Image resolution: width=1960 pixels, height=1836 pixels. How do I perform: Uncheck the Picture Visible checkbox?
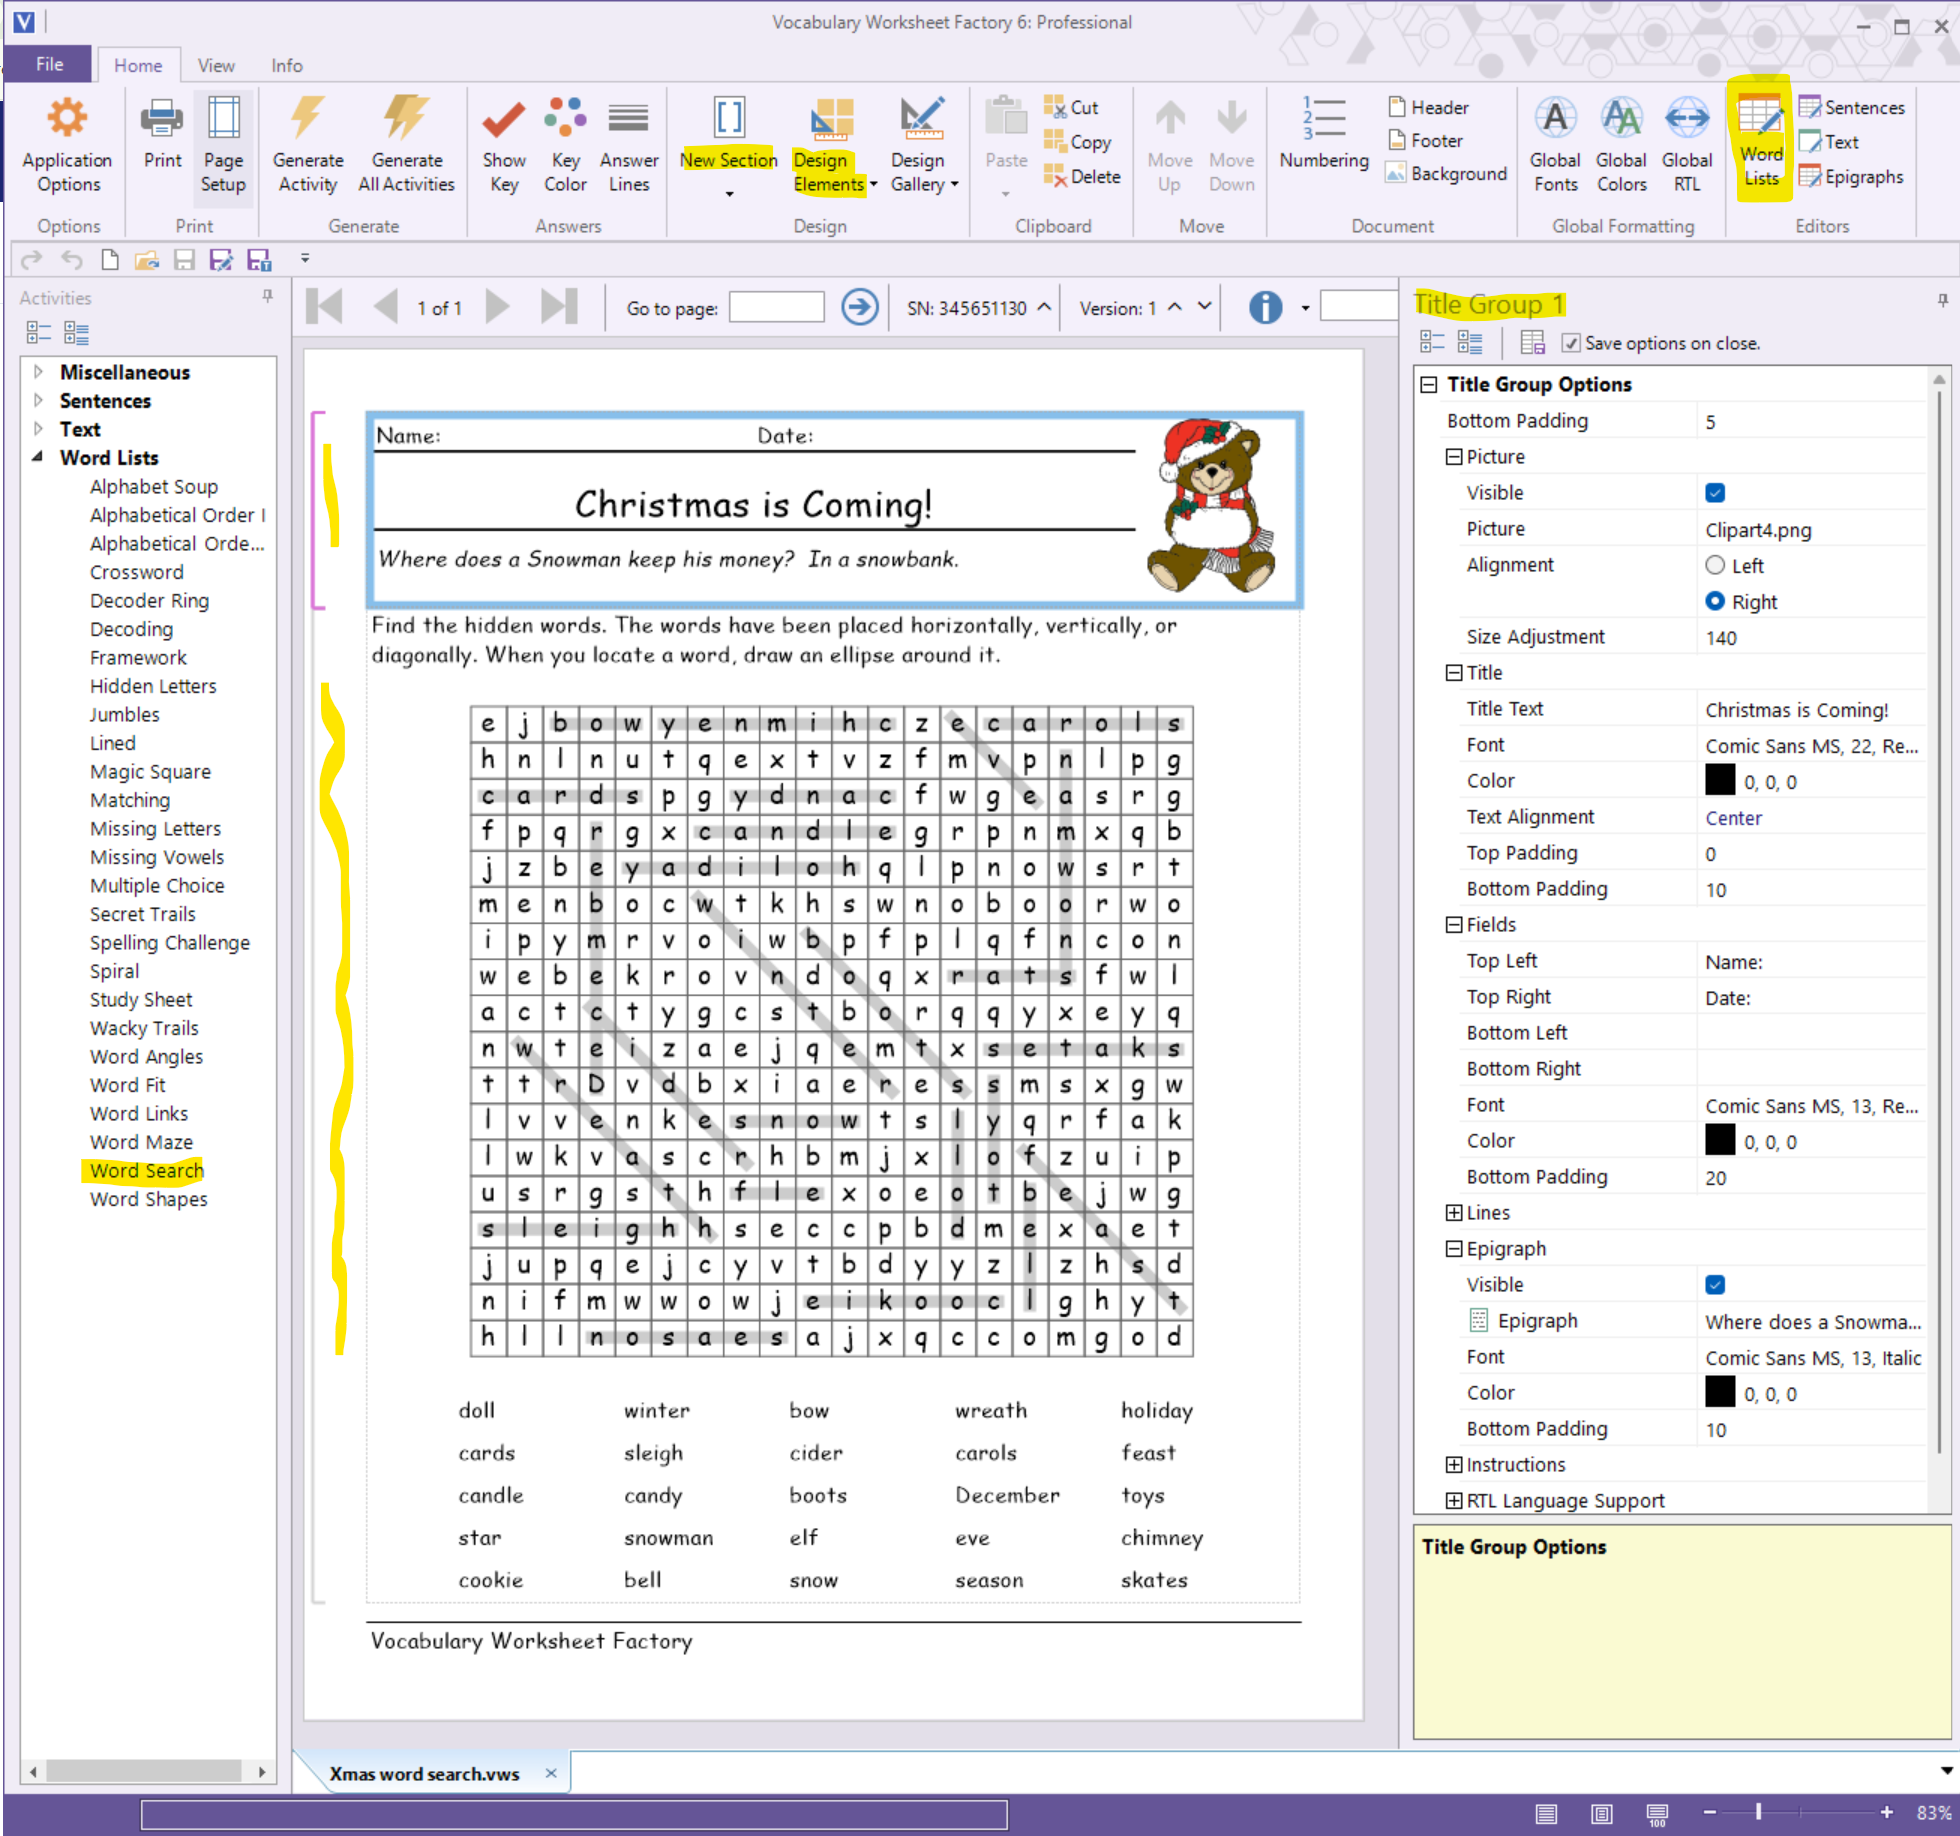point(1714,493)
